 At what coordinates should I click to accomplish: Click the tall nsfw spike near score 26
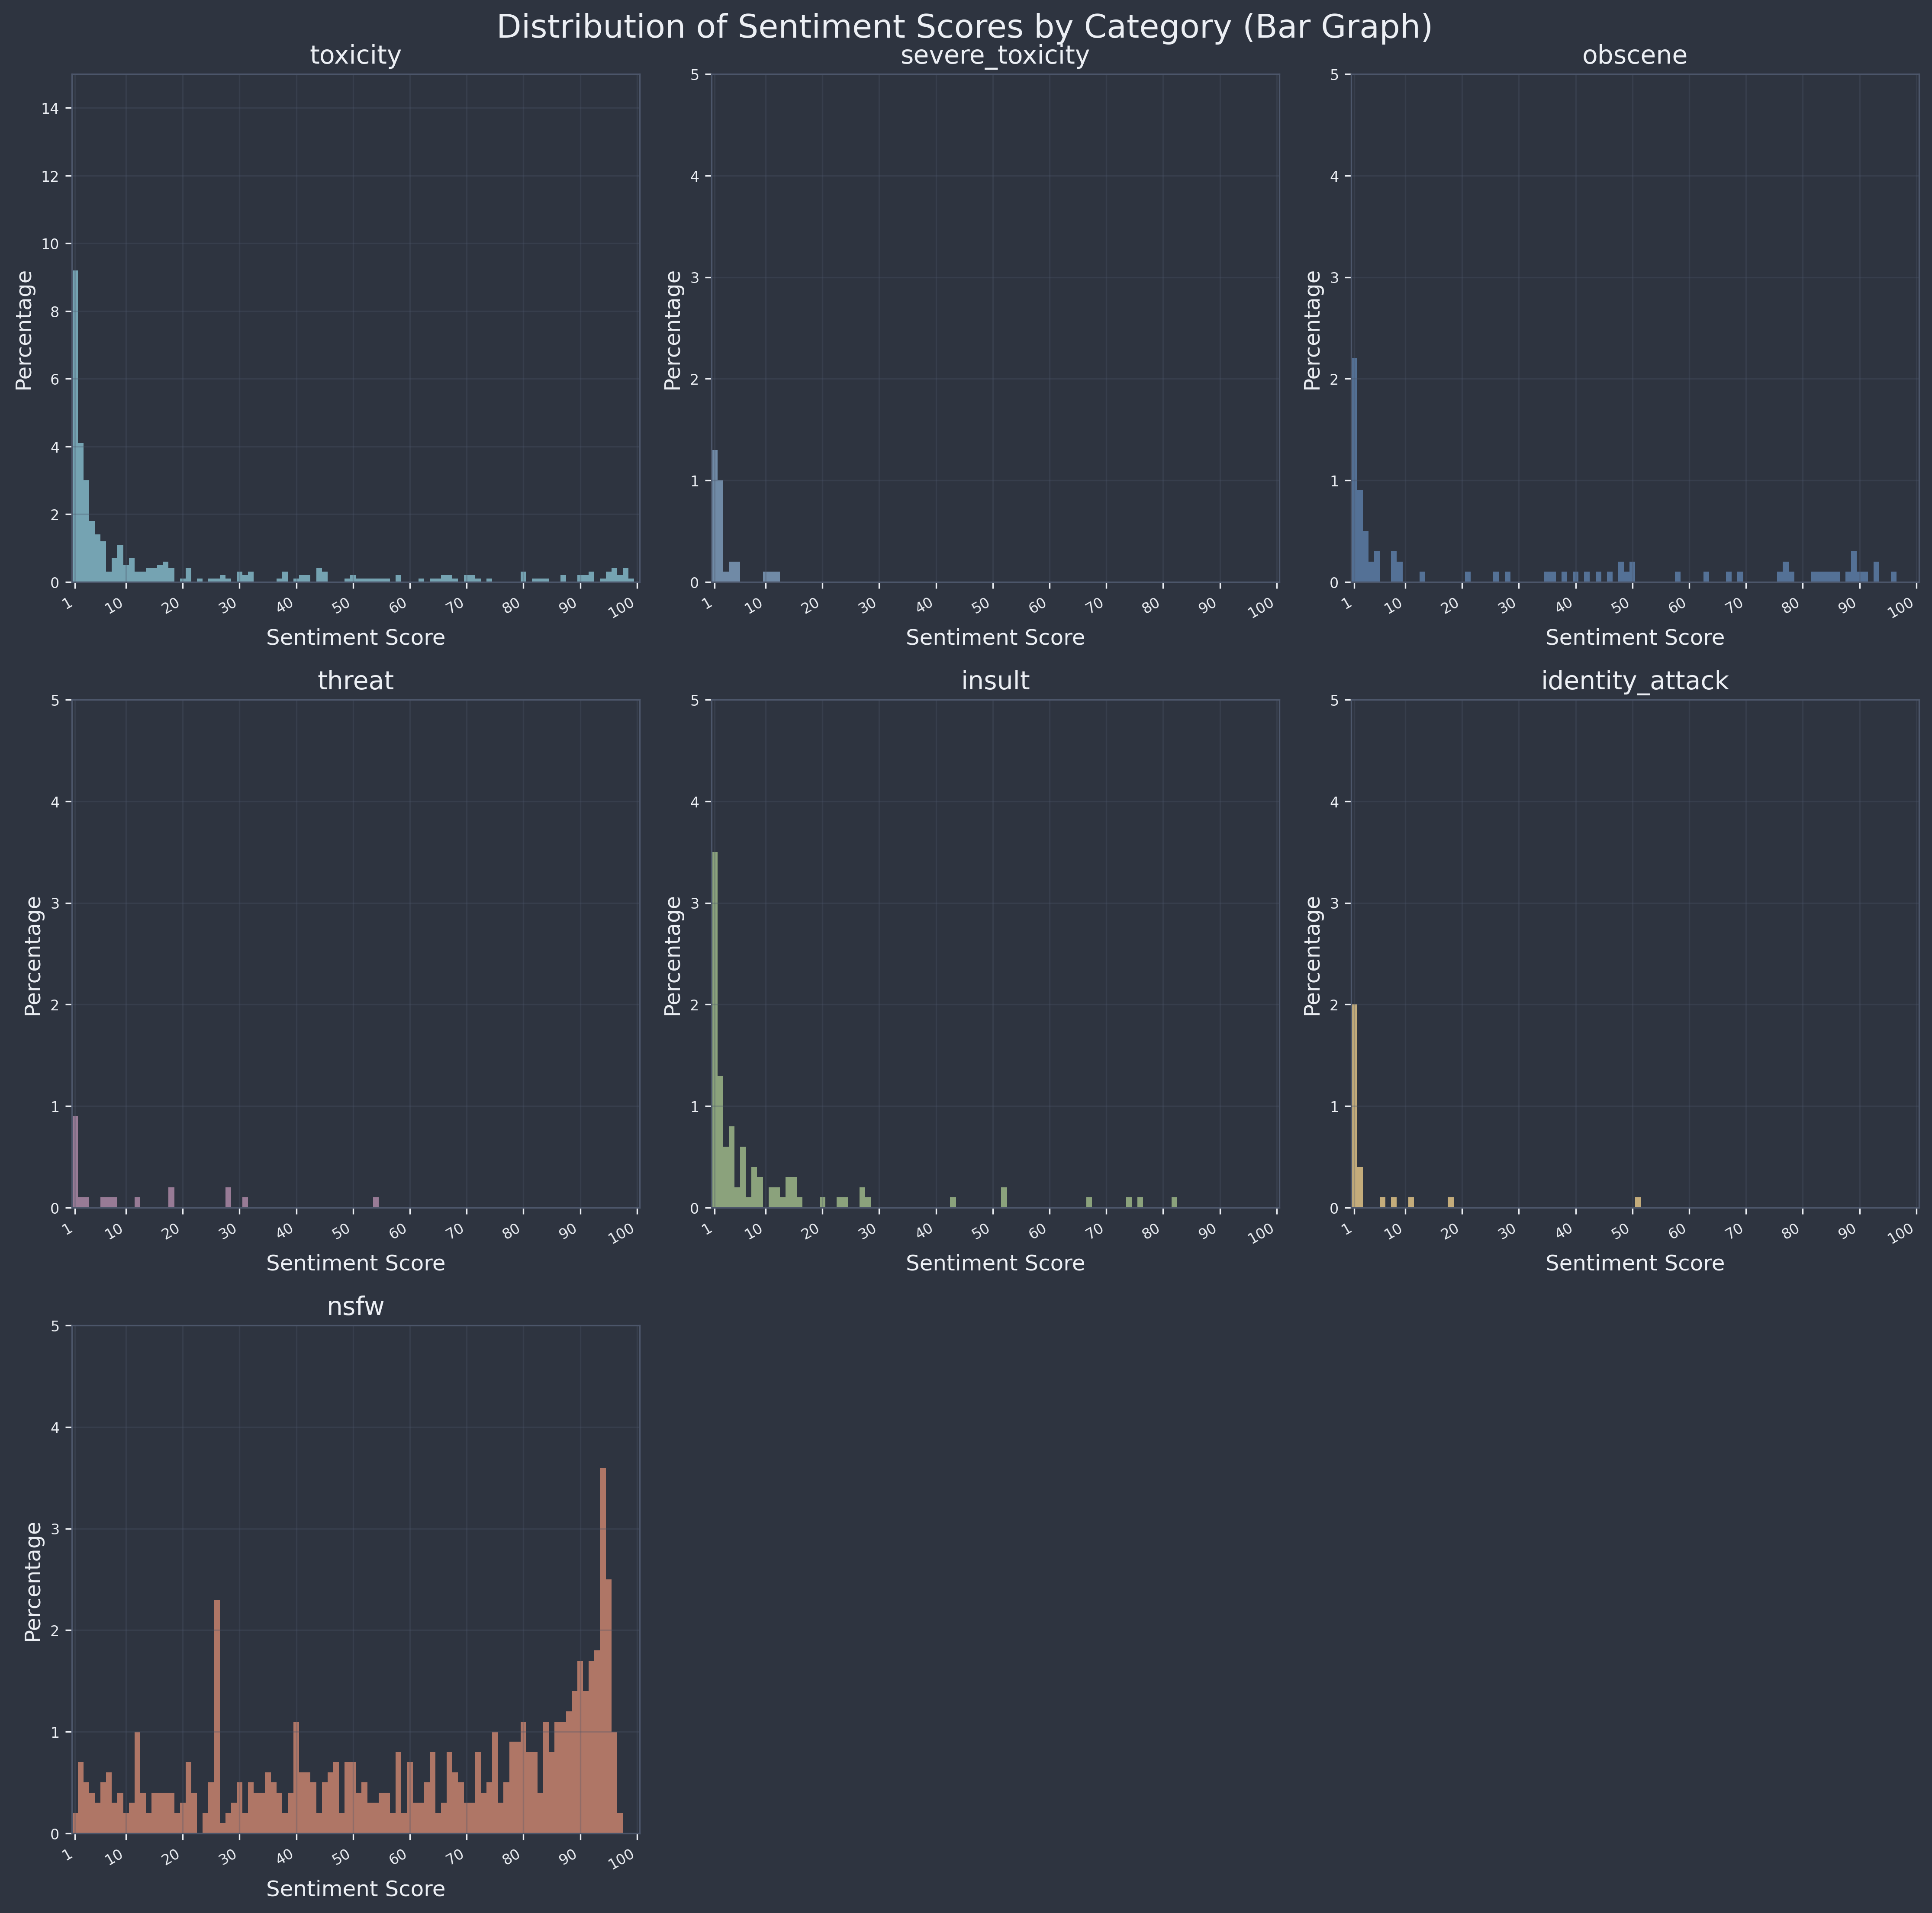(217, 1717)
